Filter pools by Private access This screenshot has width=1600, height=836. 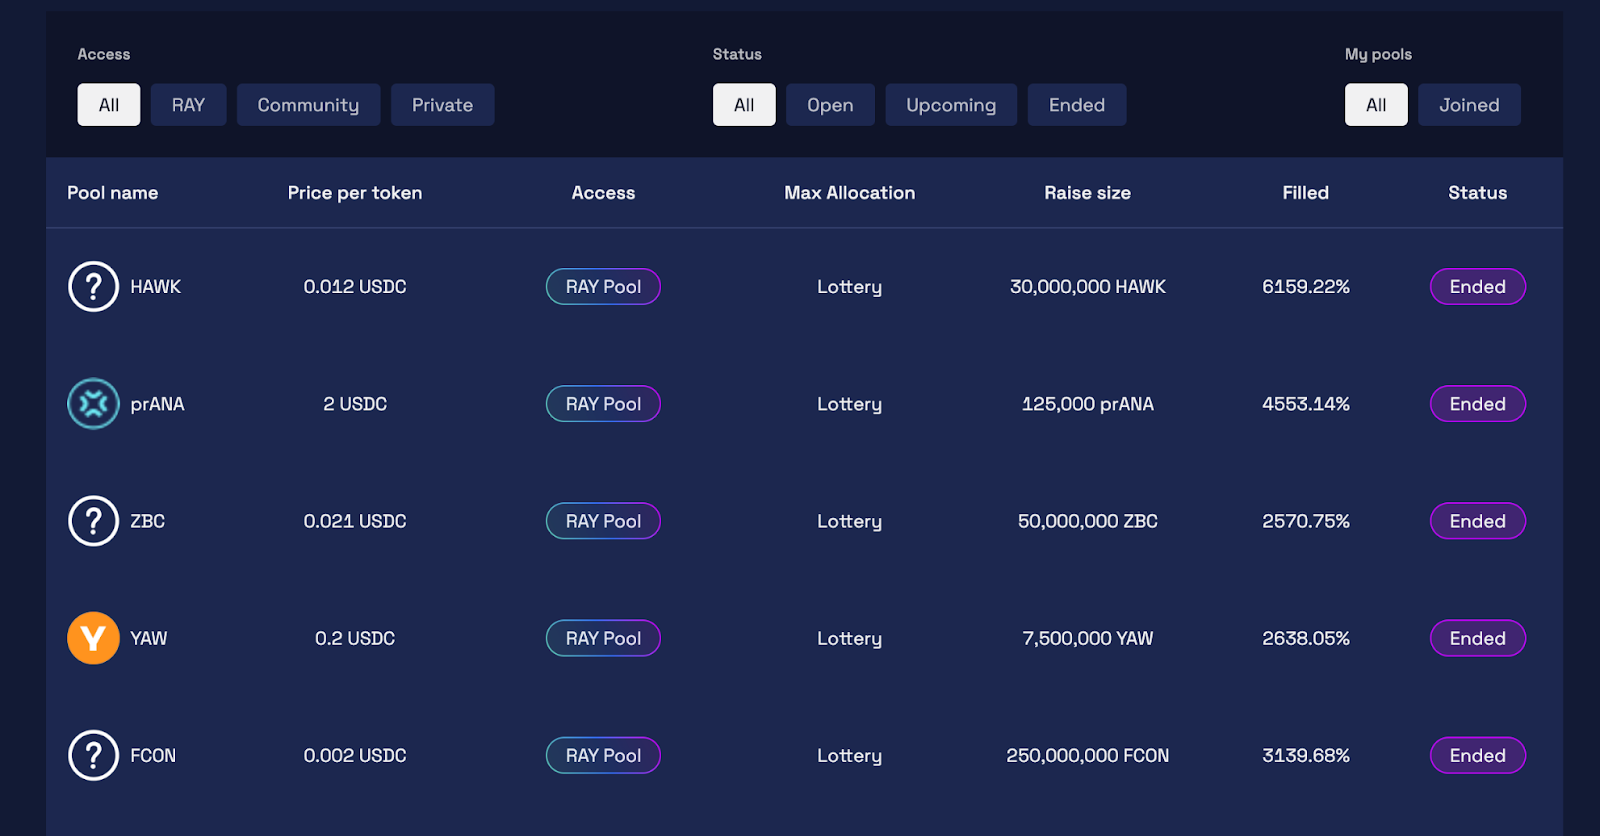[442, 105]
